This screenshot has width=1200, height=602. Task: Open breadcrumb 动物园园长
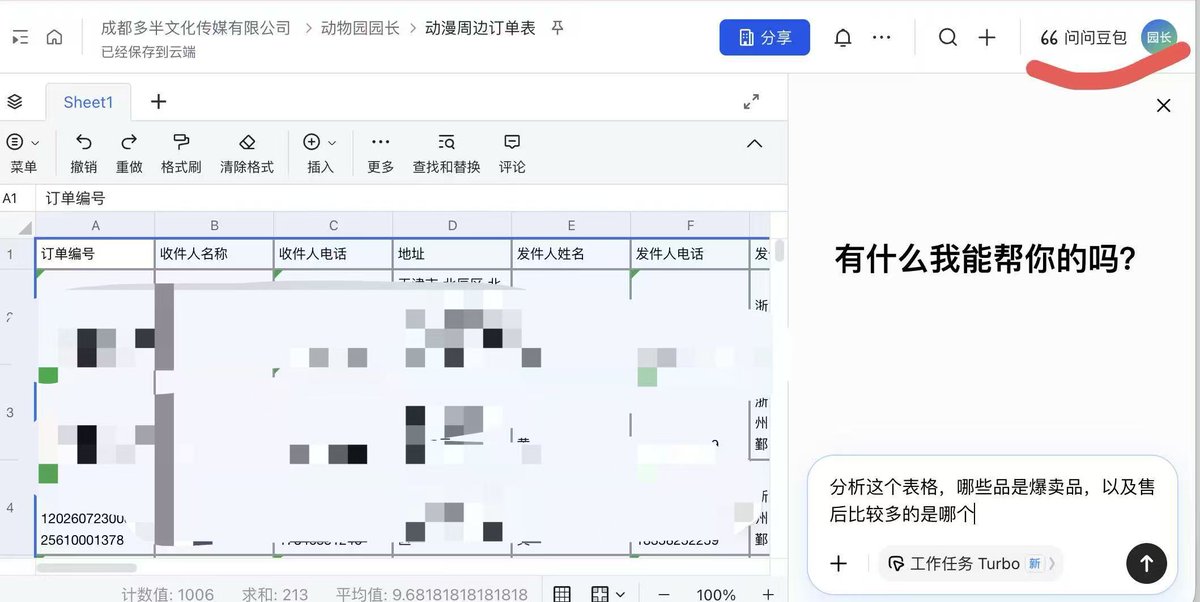pyautogui.click(x=360, y=28)
